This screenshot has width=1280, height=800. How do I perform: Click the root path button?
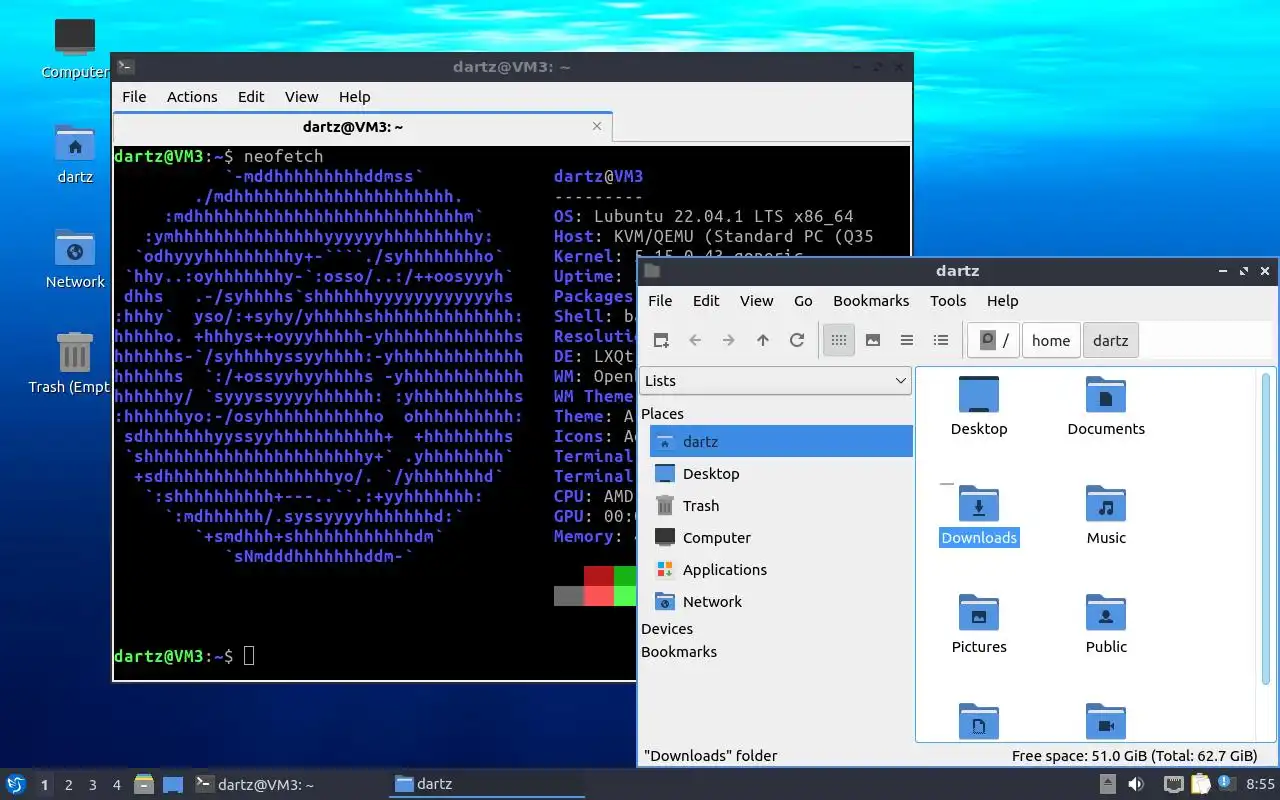coord(994,340)
